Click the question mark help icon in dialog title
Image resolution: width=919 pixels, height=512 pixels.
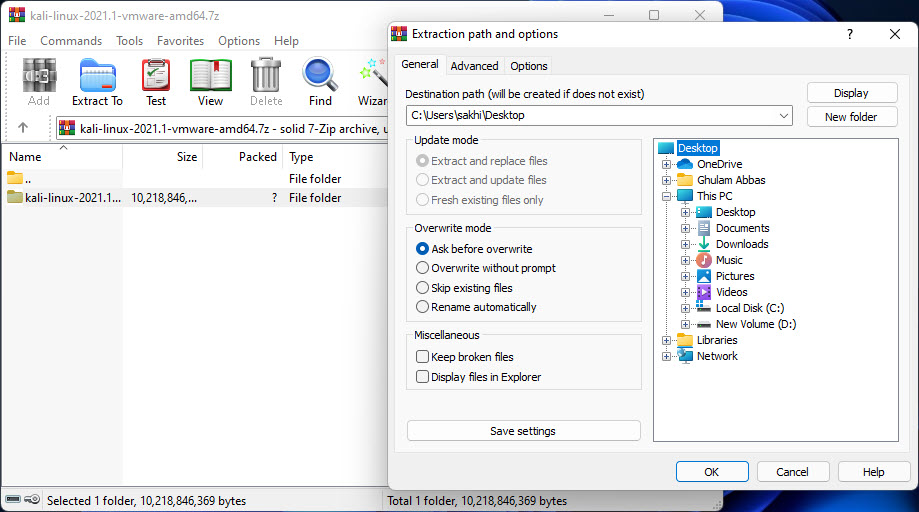850,34
